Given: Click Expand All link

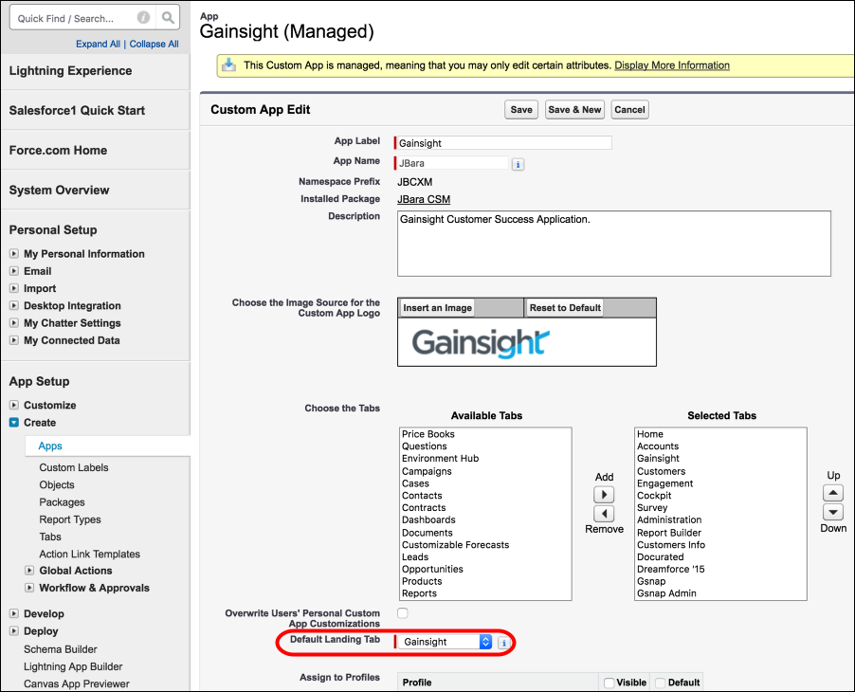Looking at the screenshot, I should click(x=98, y=44).
